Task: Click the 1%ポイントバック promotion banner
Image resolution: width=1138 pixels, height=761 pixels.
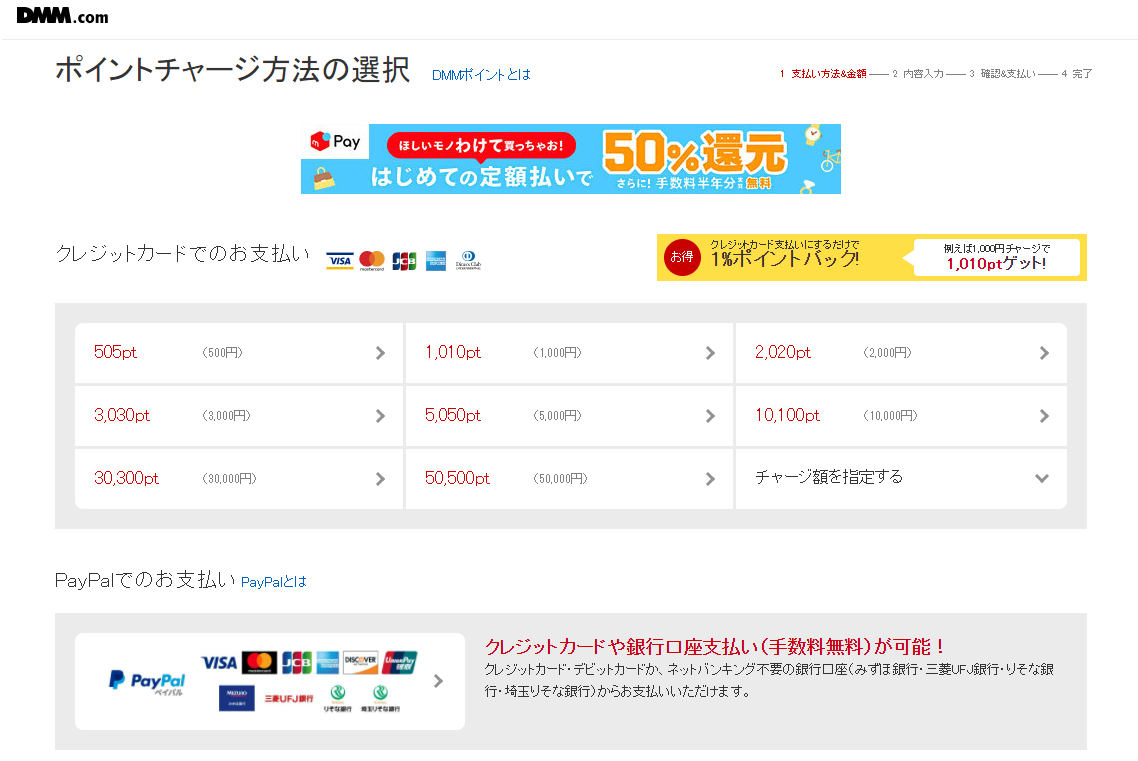Action: pos(872,258)
